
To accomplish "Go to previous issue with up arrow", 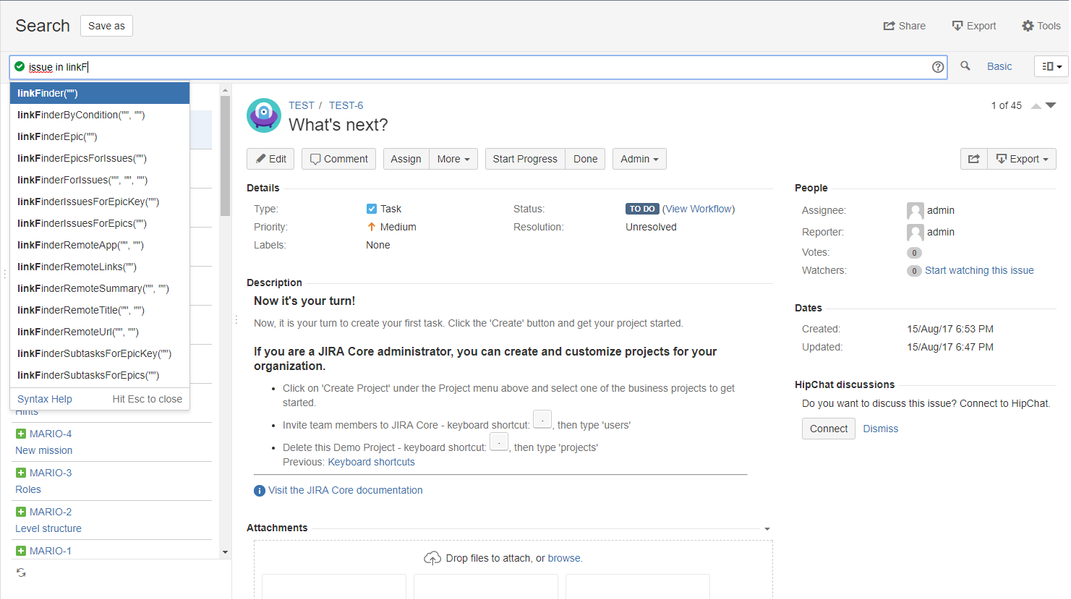I will pyautogui.click(x=1036, y=106).
